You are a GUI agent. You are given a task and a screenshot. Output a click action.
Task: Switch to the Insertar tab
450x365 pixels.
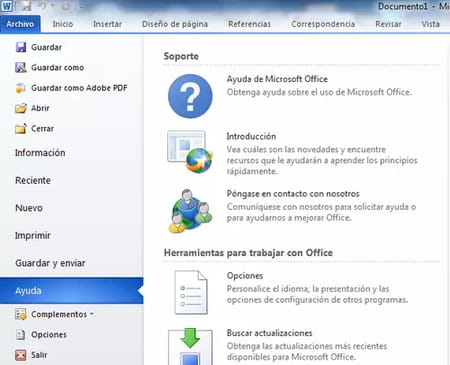[107, 24]
